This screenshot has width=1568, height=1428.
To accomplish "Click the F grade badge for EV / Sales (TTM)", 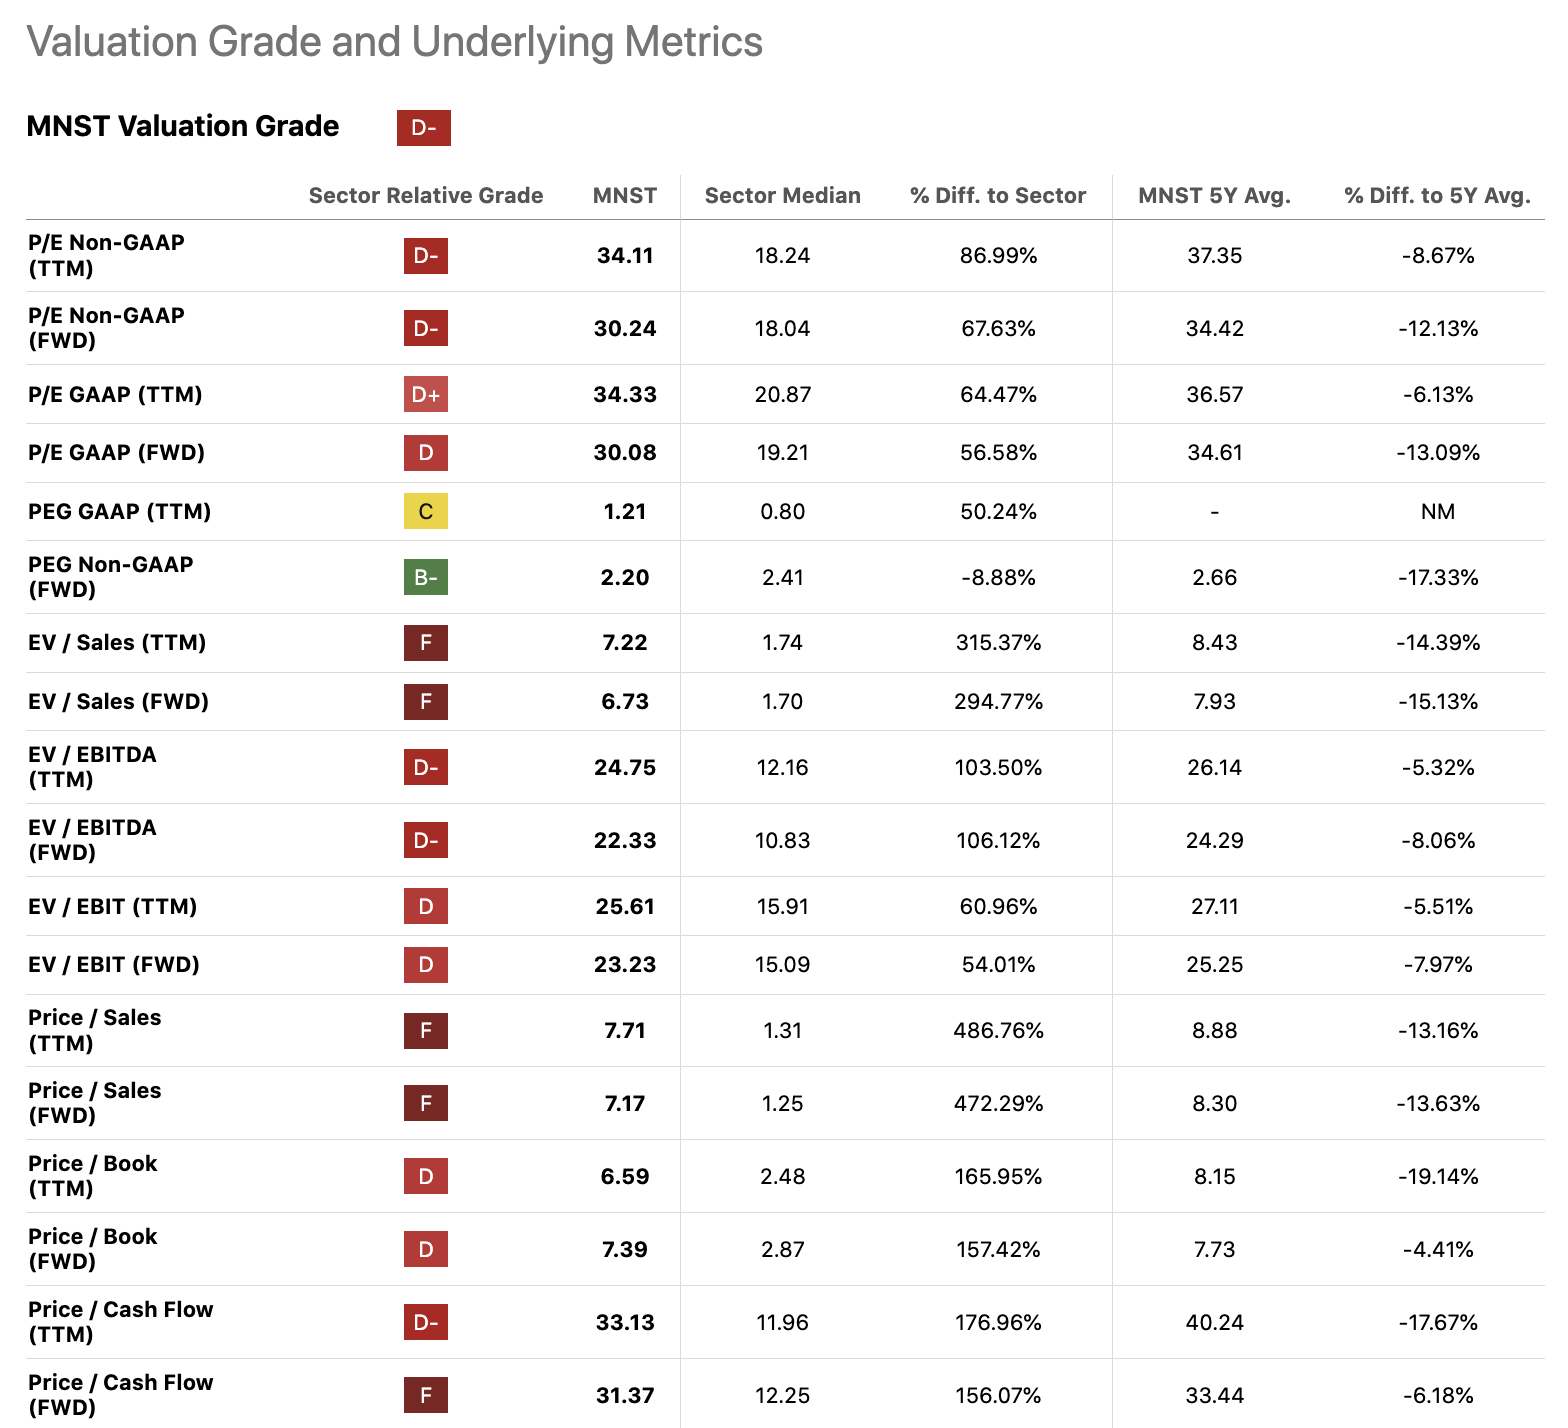I will (425, 642).
